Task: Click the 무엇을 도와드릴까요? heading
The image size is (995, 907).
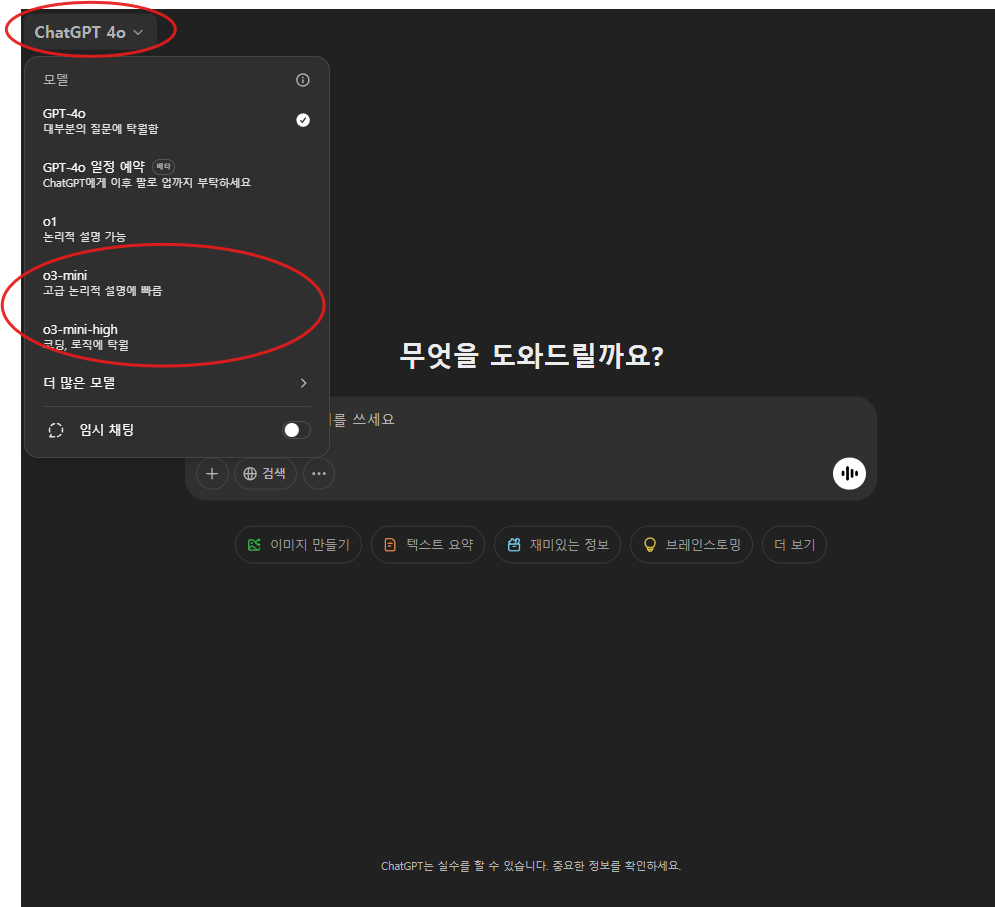Action: (531, 355)
